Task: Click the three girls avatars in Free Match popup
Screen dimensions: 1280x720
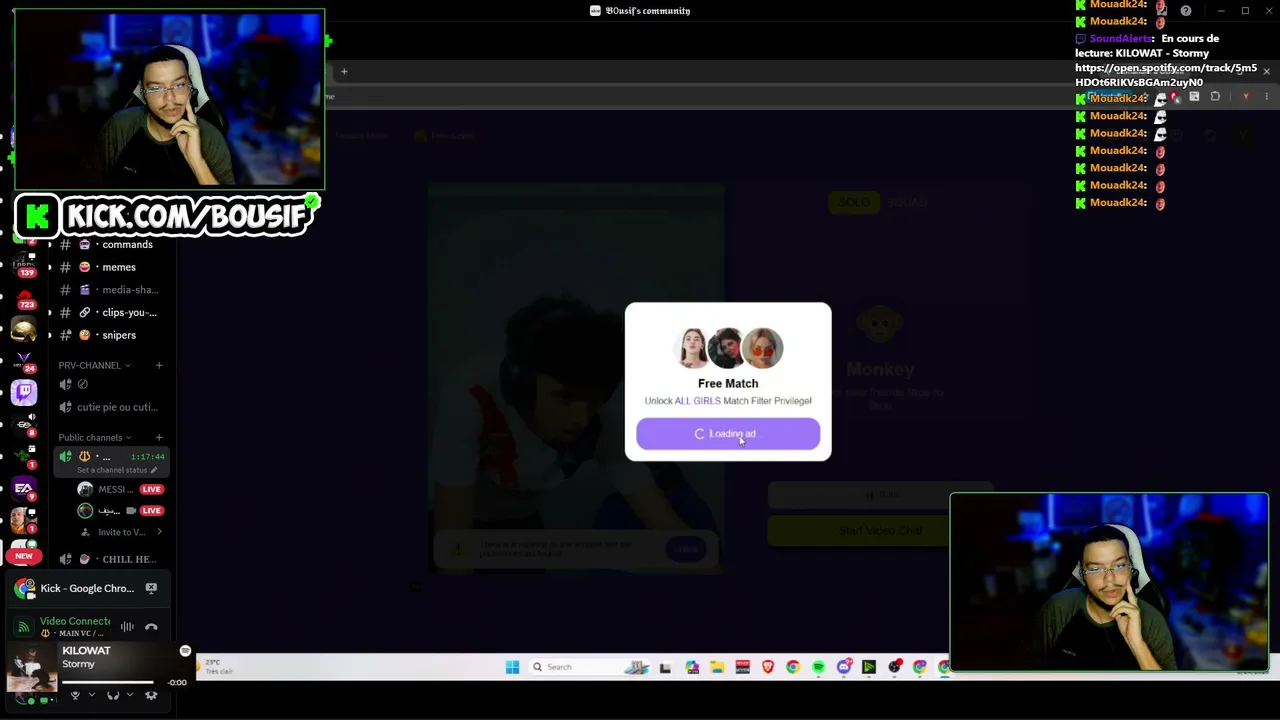Action: click(x=728, y=348)
